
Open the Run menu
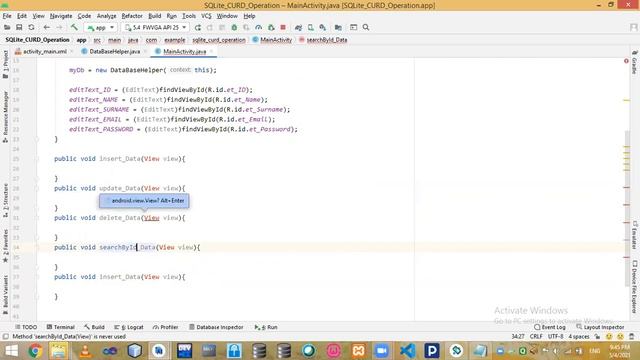pos(171,16)
